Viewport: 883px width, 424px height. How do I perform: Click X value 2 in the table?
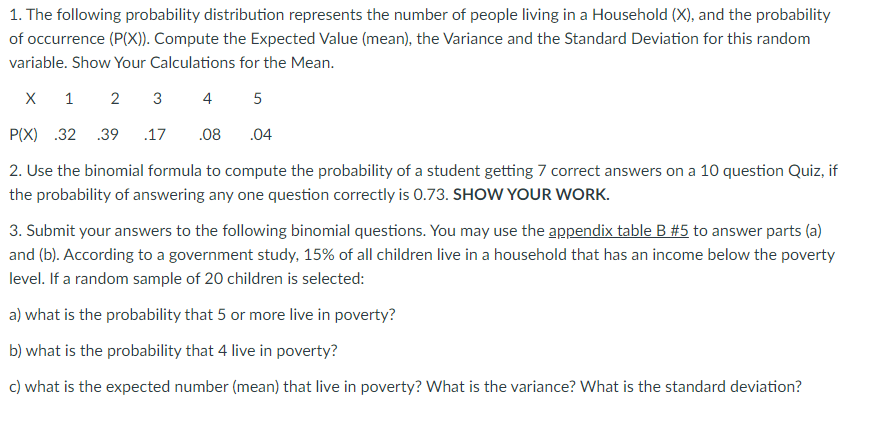[114, 99]
